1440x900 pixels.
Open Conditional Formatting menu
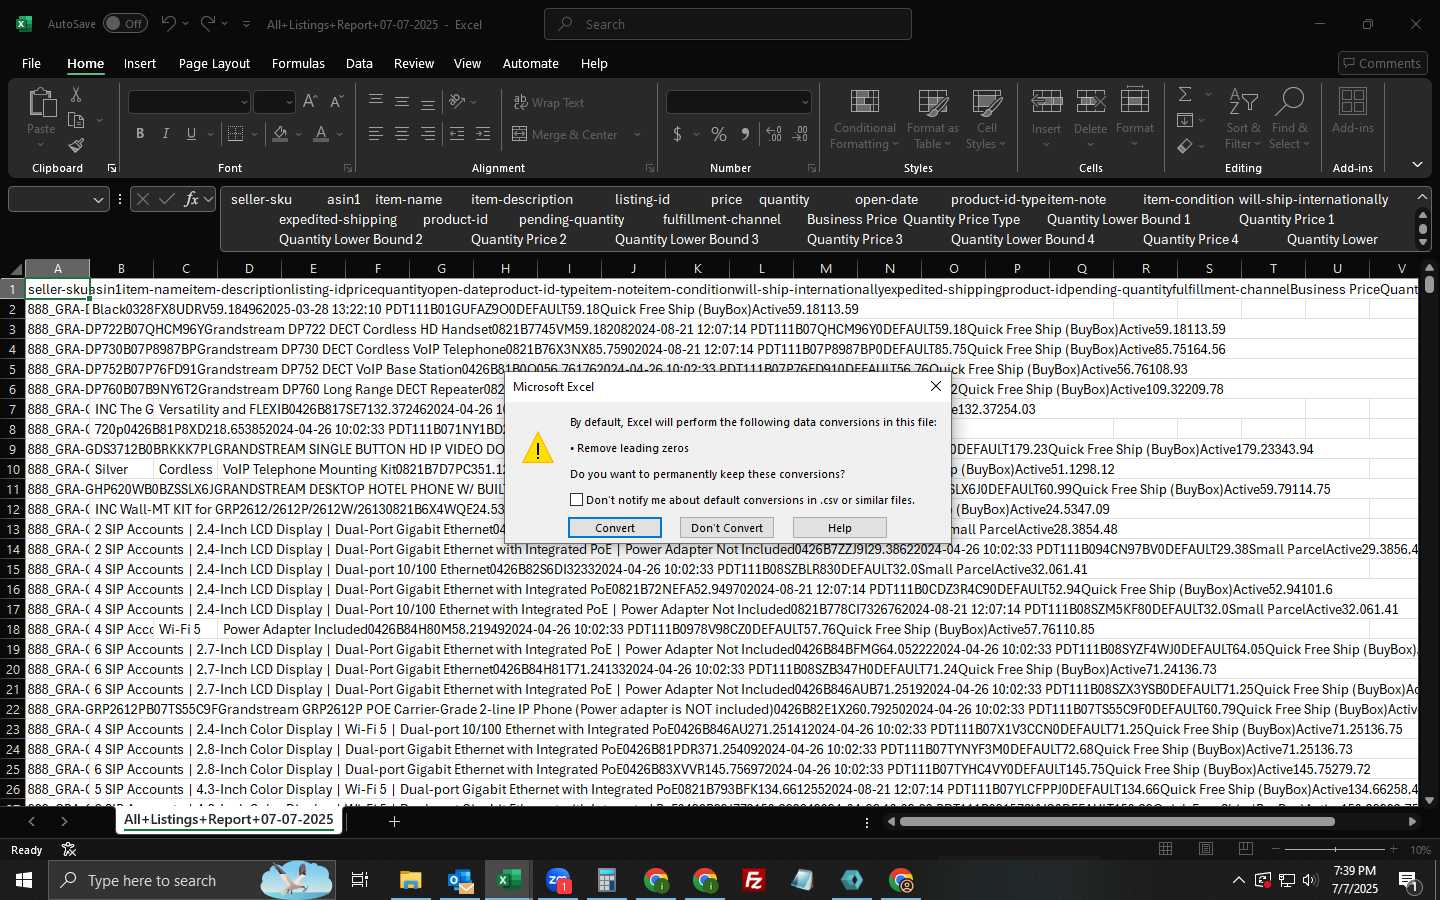(x=865, y=120)
